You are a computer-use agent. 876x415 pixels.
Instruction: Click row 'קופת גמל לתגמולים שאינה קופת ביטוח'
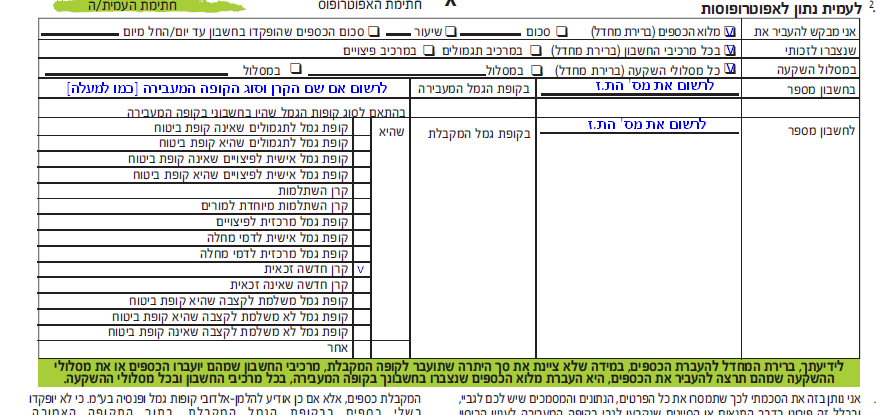[x=197, y=128]
